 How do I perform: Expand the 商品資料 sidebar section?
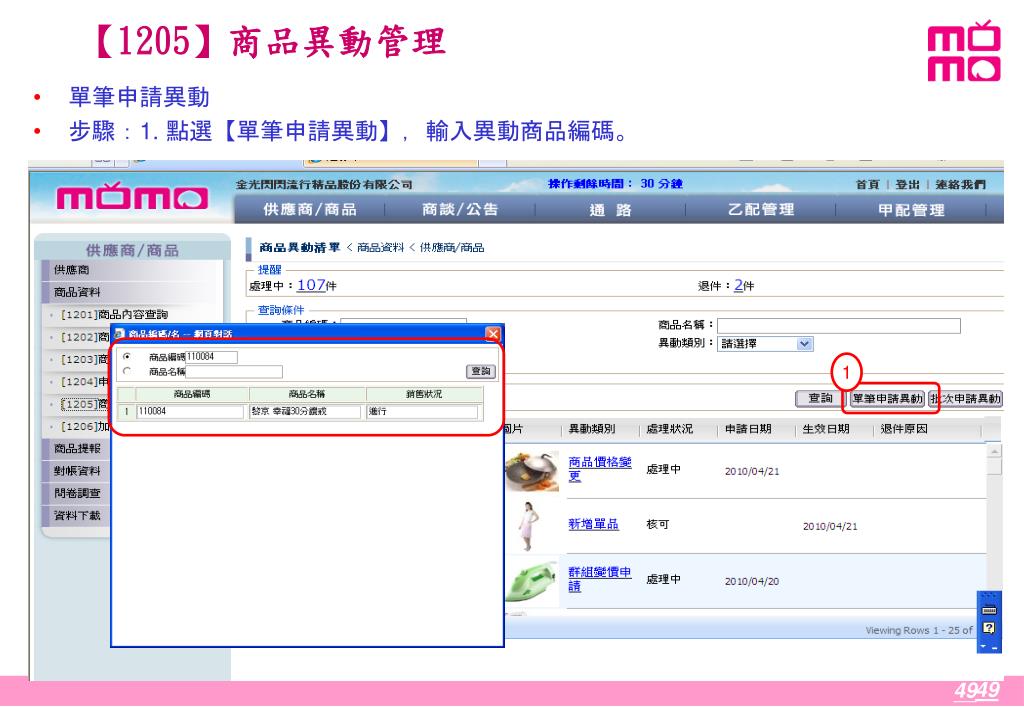tap(77, 292)
